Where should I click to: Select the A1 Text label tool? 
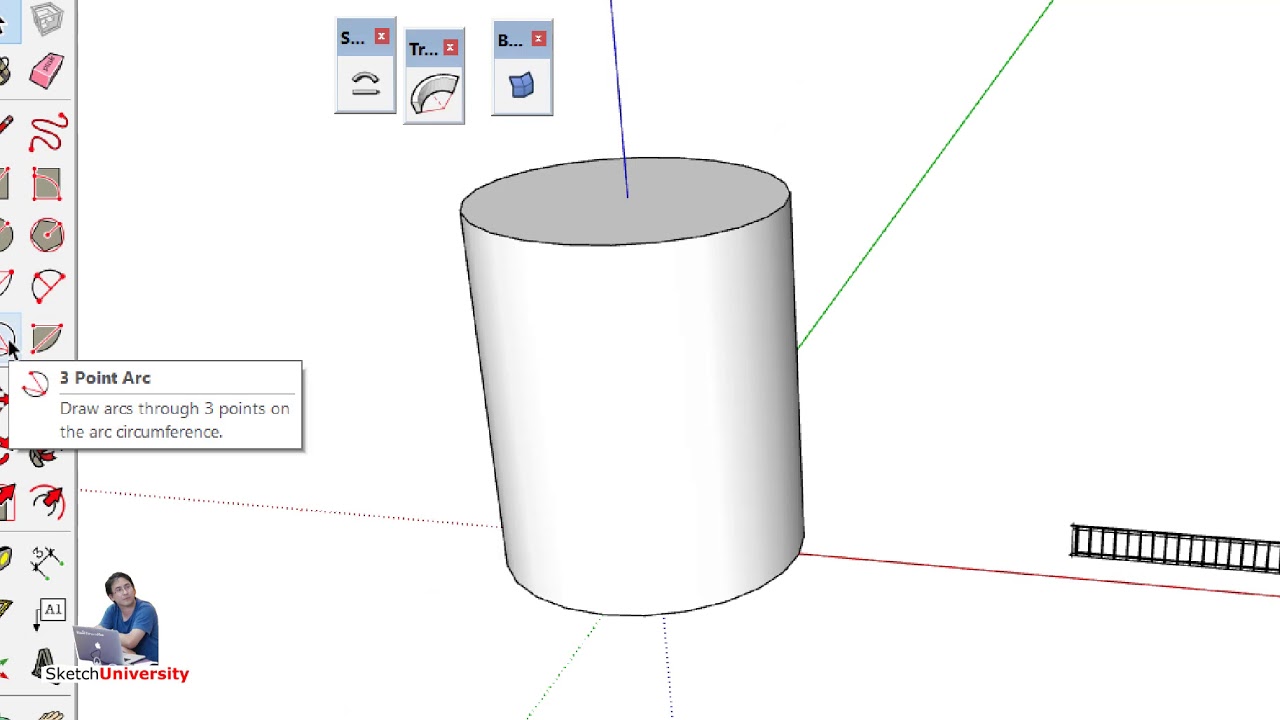click(x=51, y=611)
